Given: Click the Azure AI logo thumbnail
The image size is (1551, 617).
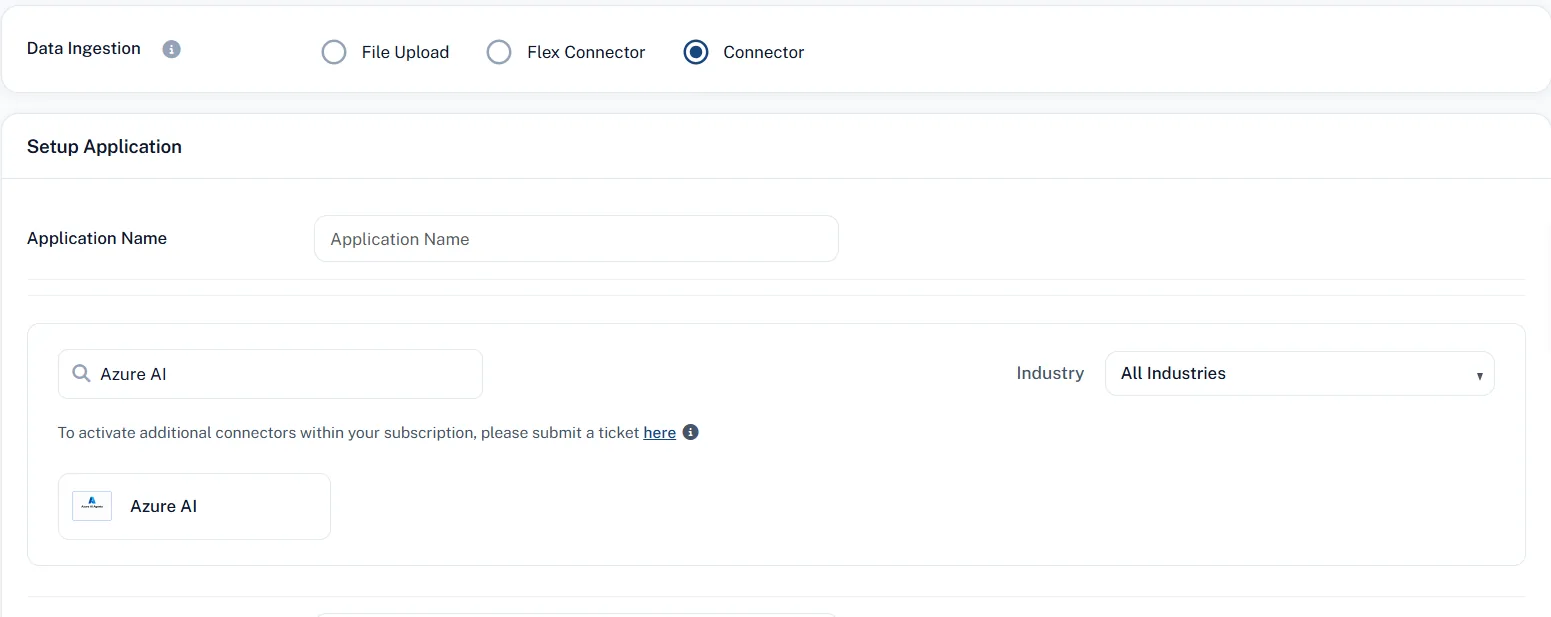Looking at the screenshot, I should click(x=92, y=506).
